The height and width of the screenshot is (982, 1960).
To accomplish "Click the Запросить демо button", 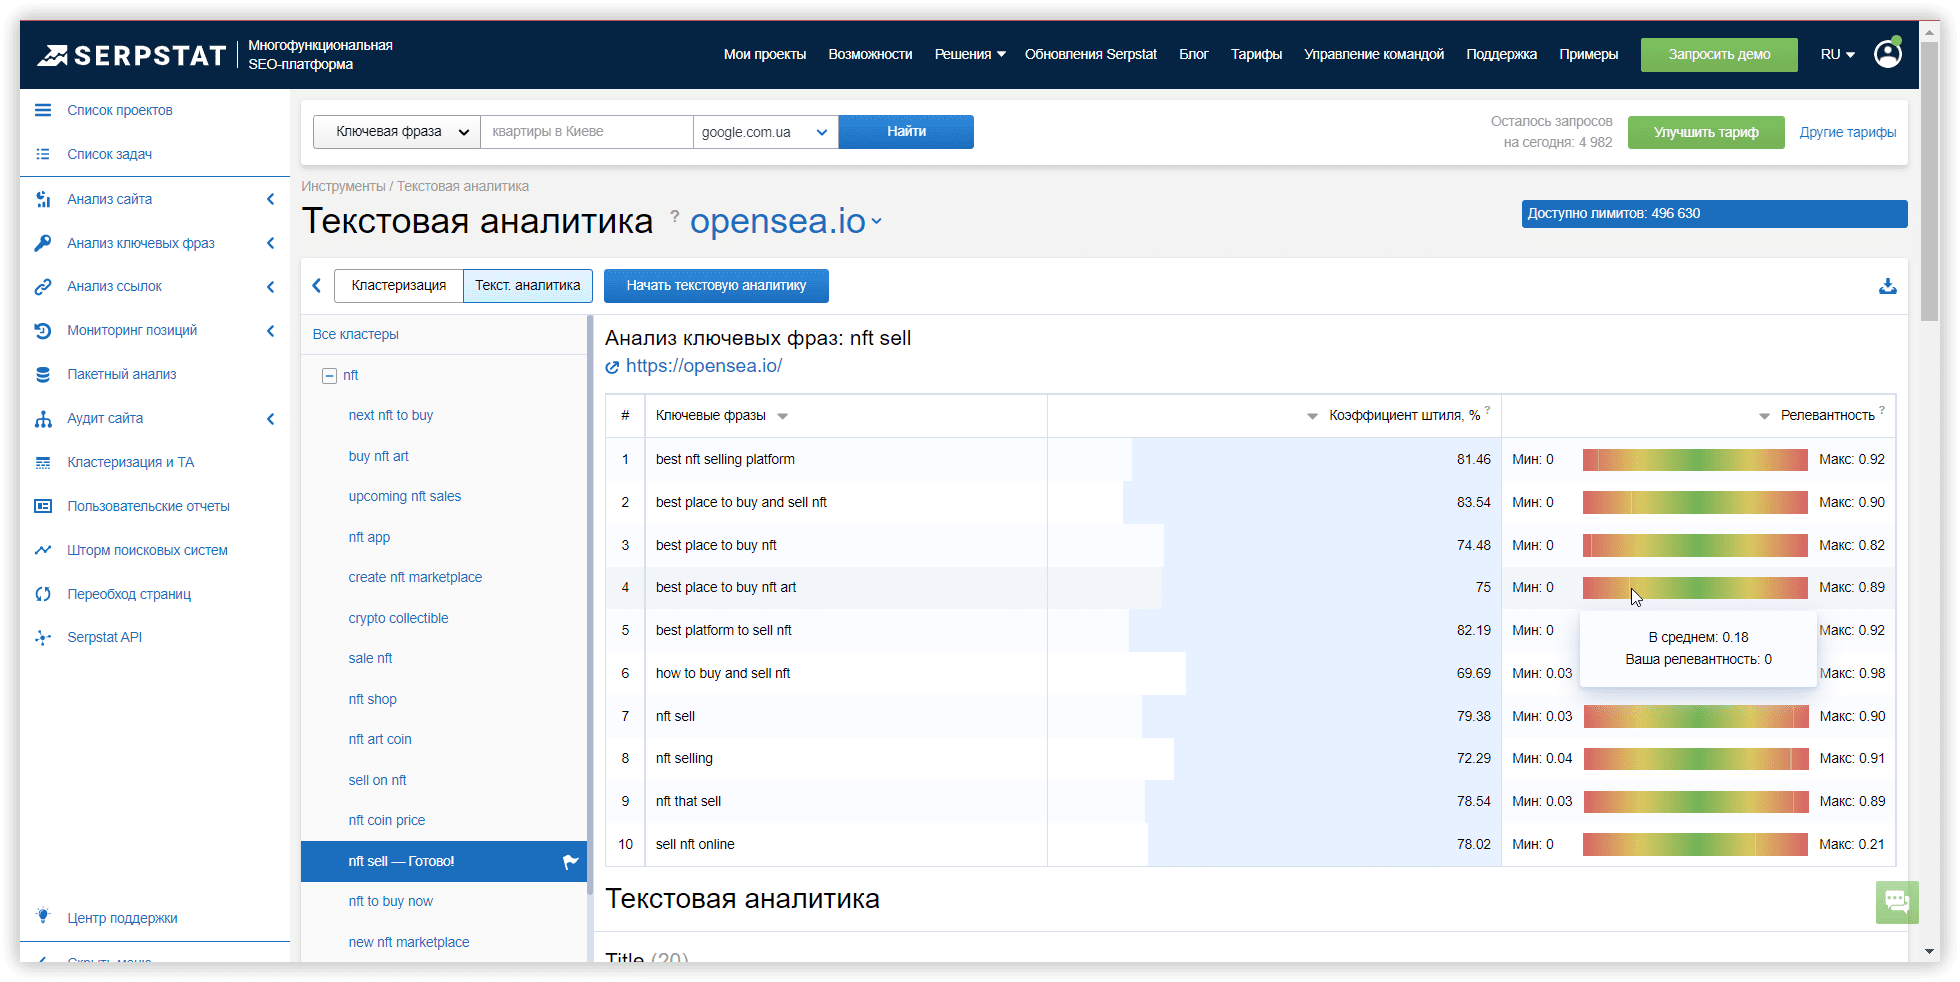I will 1719,54.
